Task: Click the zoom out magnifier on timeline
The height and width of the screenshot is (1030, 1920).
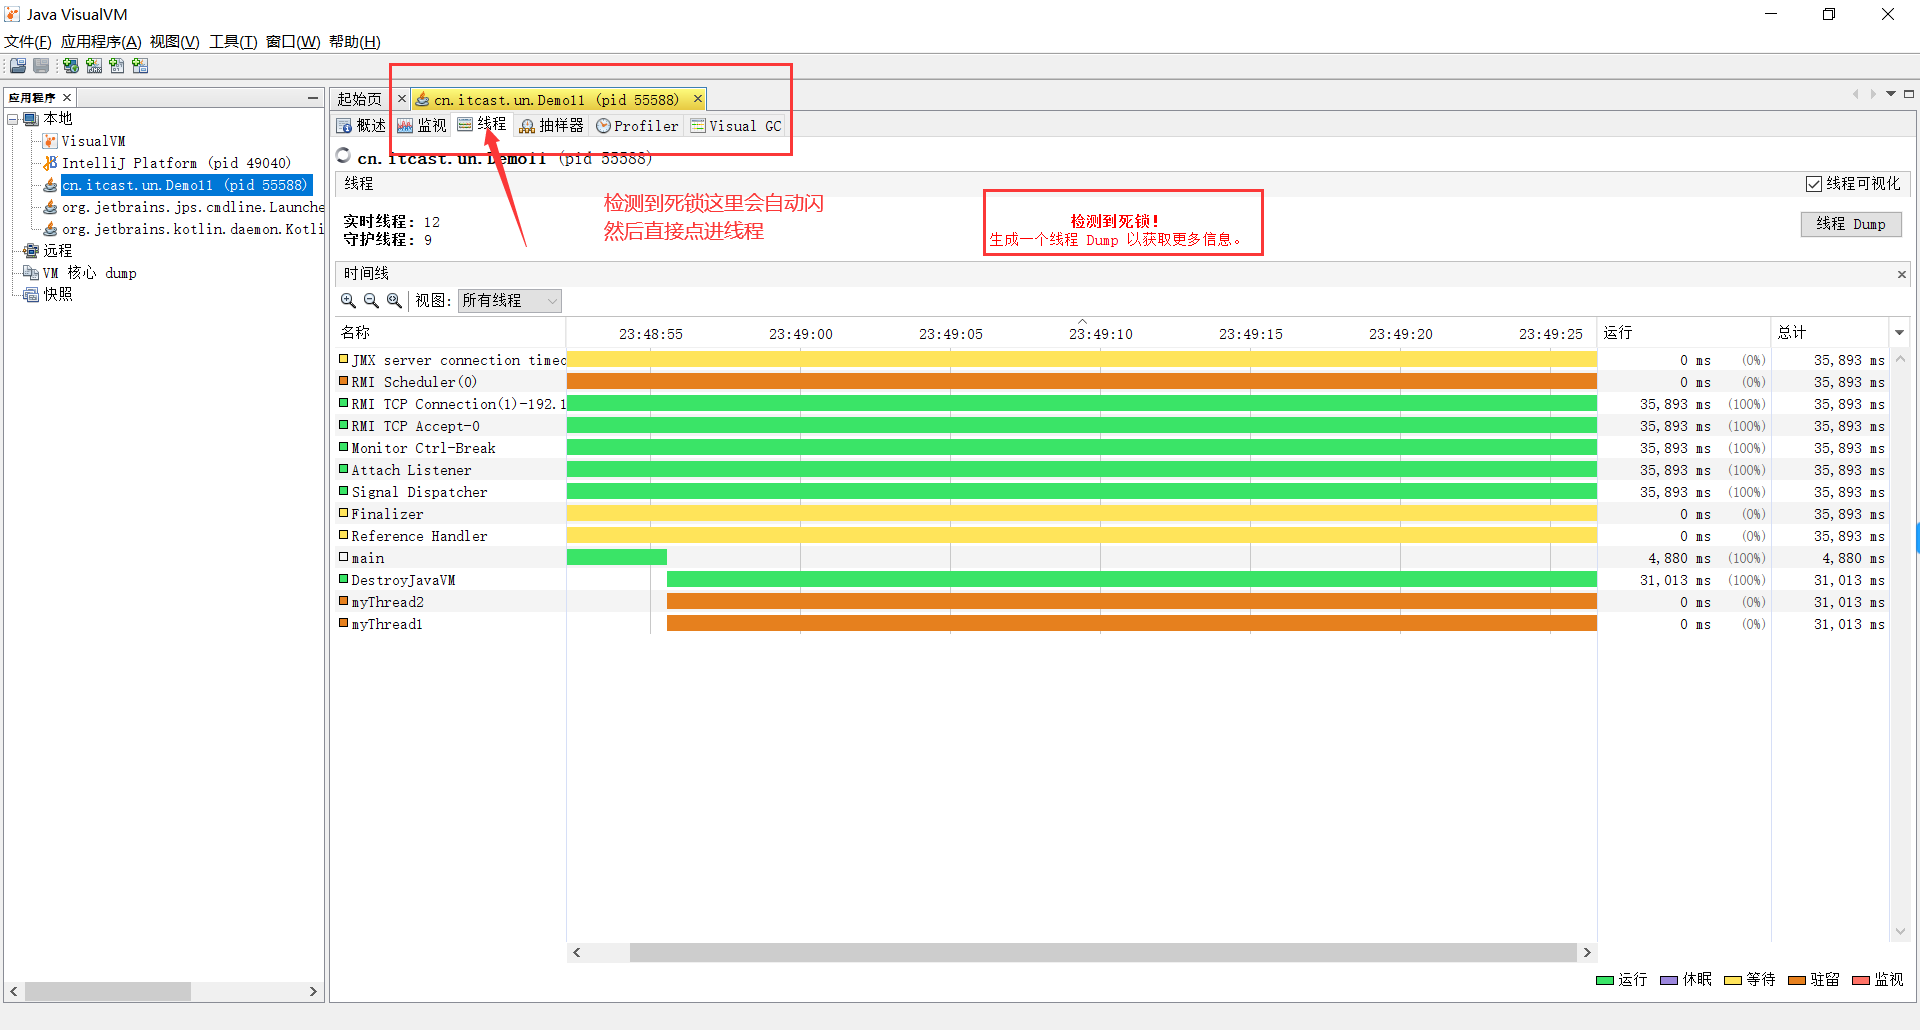Action: pos(371,301)
